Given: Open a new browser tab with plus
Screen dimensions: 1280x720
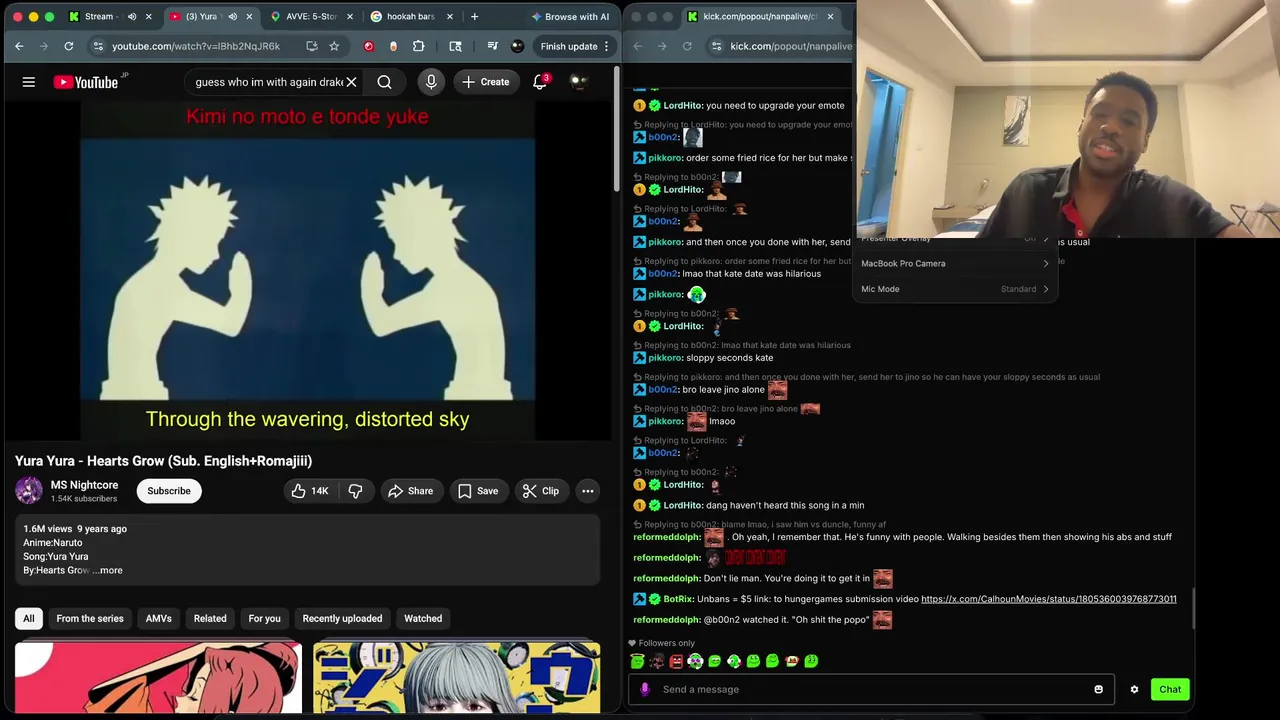Looking at the screenshot, I should click(x=474, y=16).
